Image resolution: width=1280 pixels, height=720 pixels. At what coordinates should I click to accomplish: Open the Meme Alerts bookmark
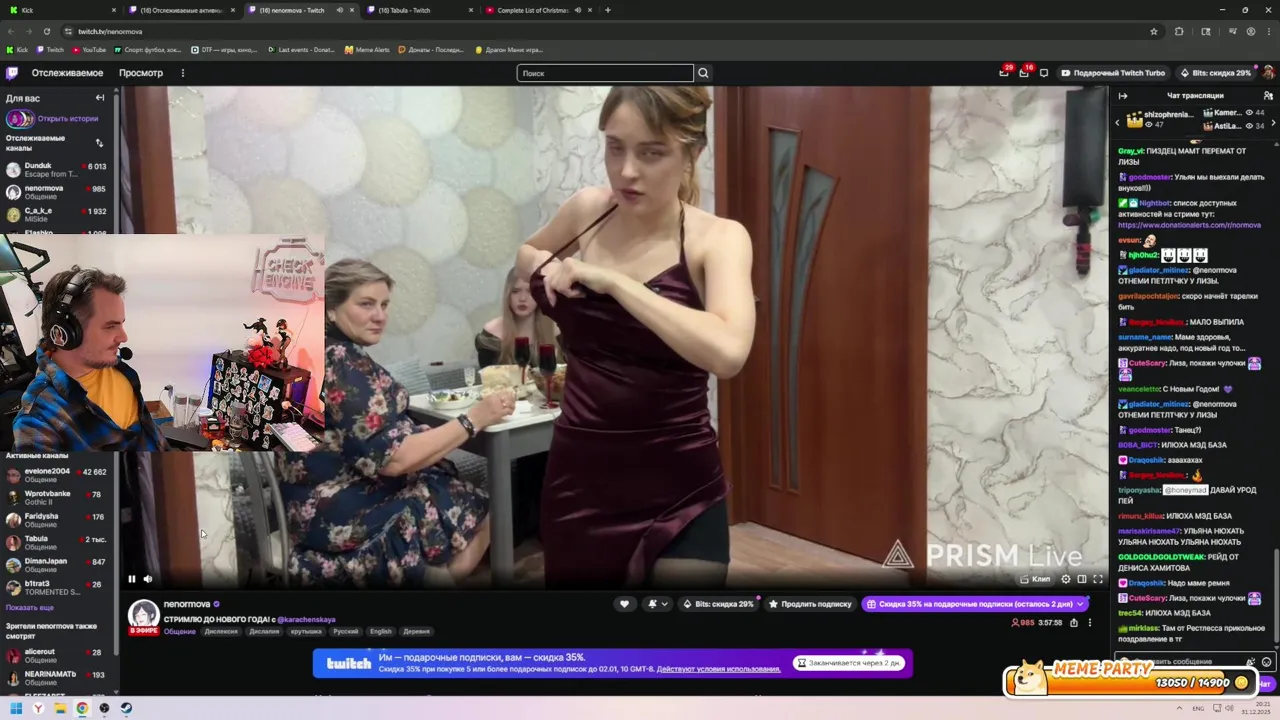[367, 50]
